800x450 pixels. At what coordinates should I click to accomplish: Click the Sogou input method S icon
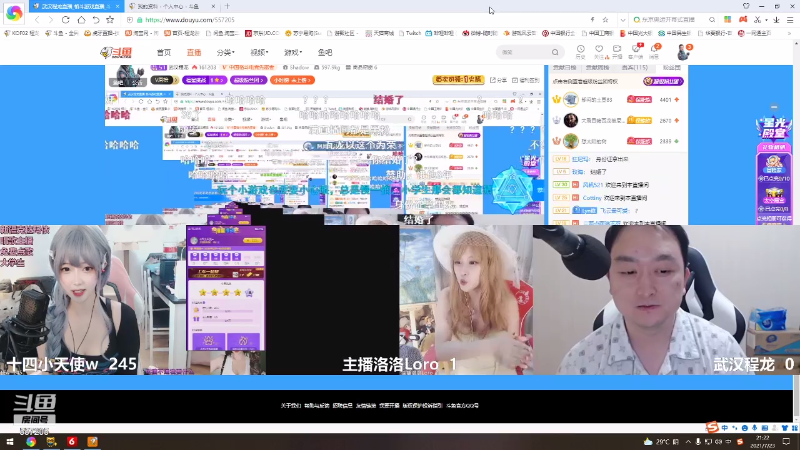(713, 427)
